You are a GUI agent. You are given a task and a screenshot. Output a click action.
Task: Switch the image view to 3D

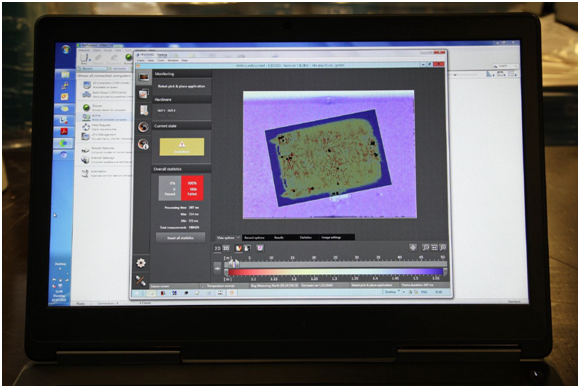tap(226, 249)
